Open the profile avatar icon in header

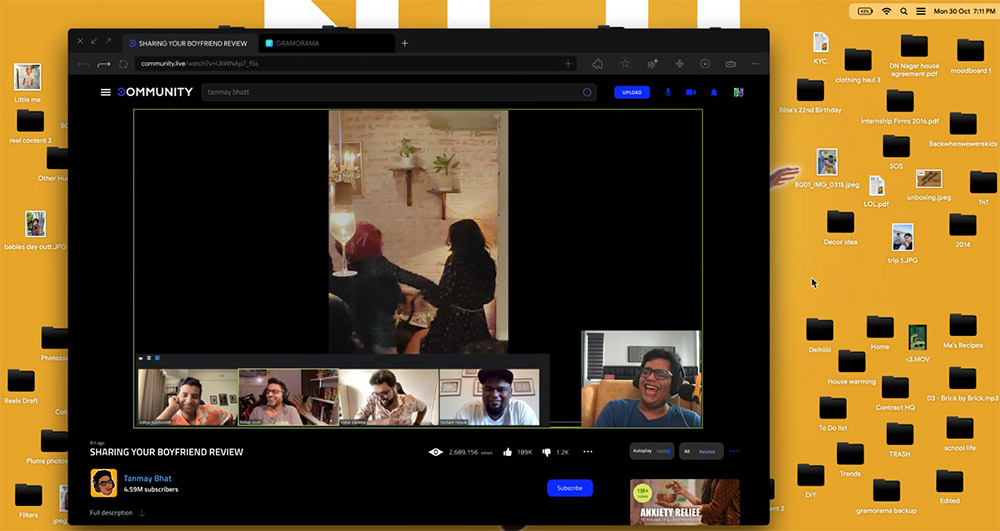point(738,92)
